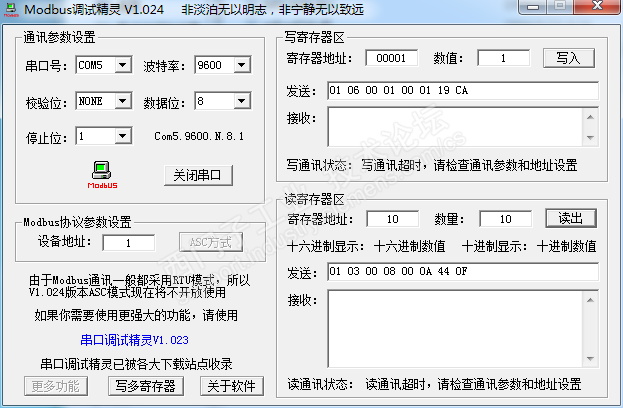Click the disabled ASC方式 button
Screen dimensions: 623x408
tap(211, 242)
